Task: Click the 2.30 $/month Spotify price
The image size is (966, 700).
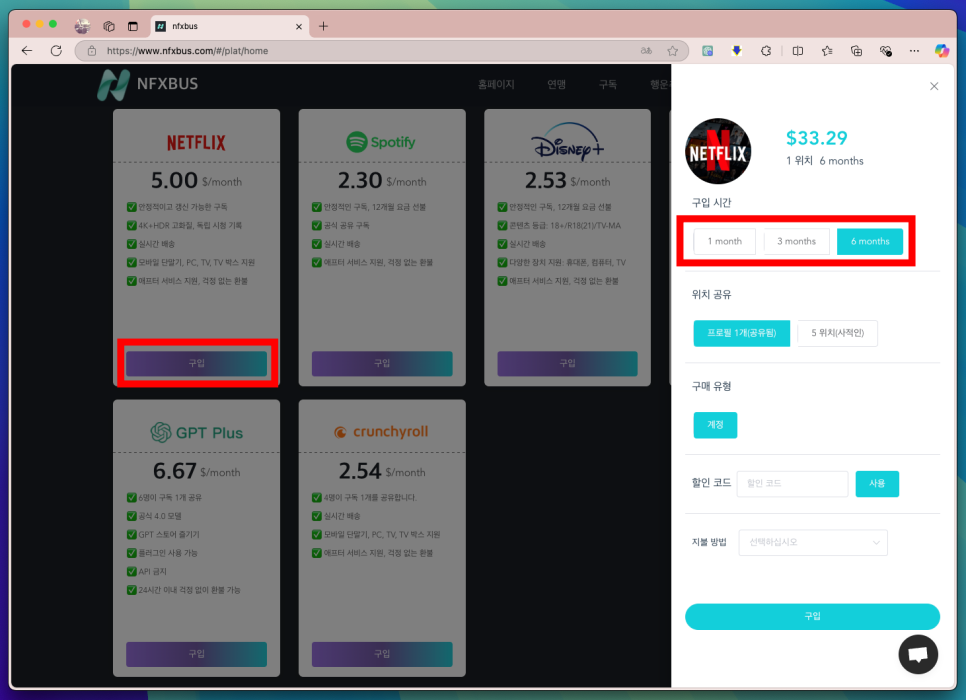Action: tap(382, 181)
